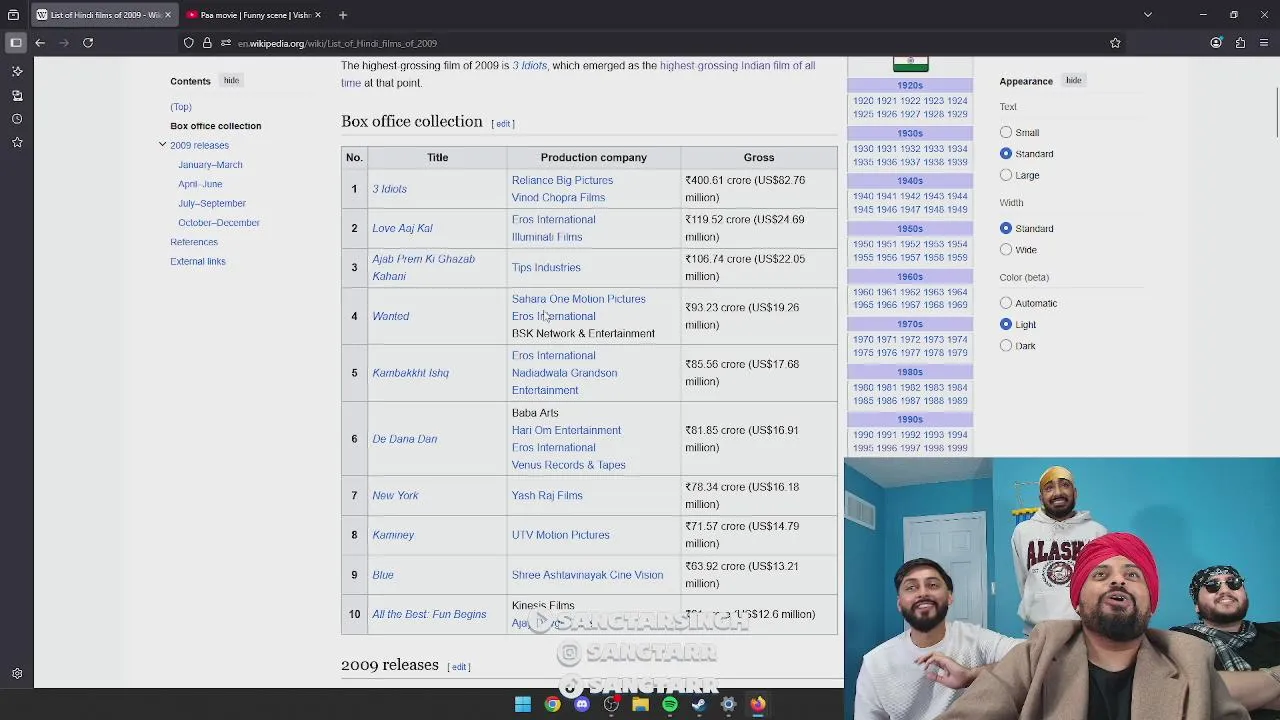Open the tracking protection shield icon
The width and height of the screenshot is (1280, 720).
(189, 43)
